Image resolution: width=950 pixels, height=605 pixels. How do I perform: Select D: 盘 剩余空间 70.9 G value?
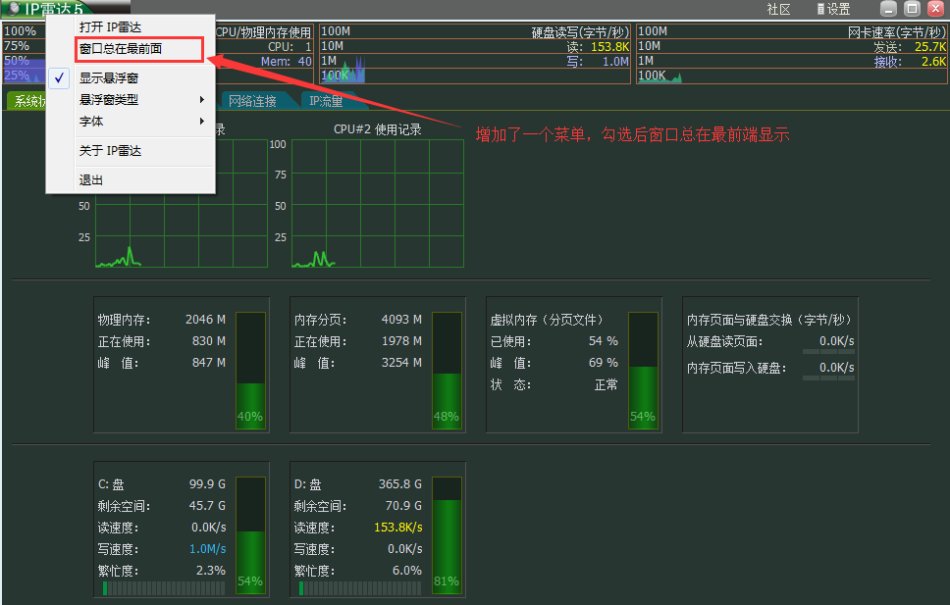tap(404, 505)
